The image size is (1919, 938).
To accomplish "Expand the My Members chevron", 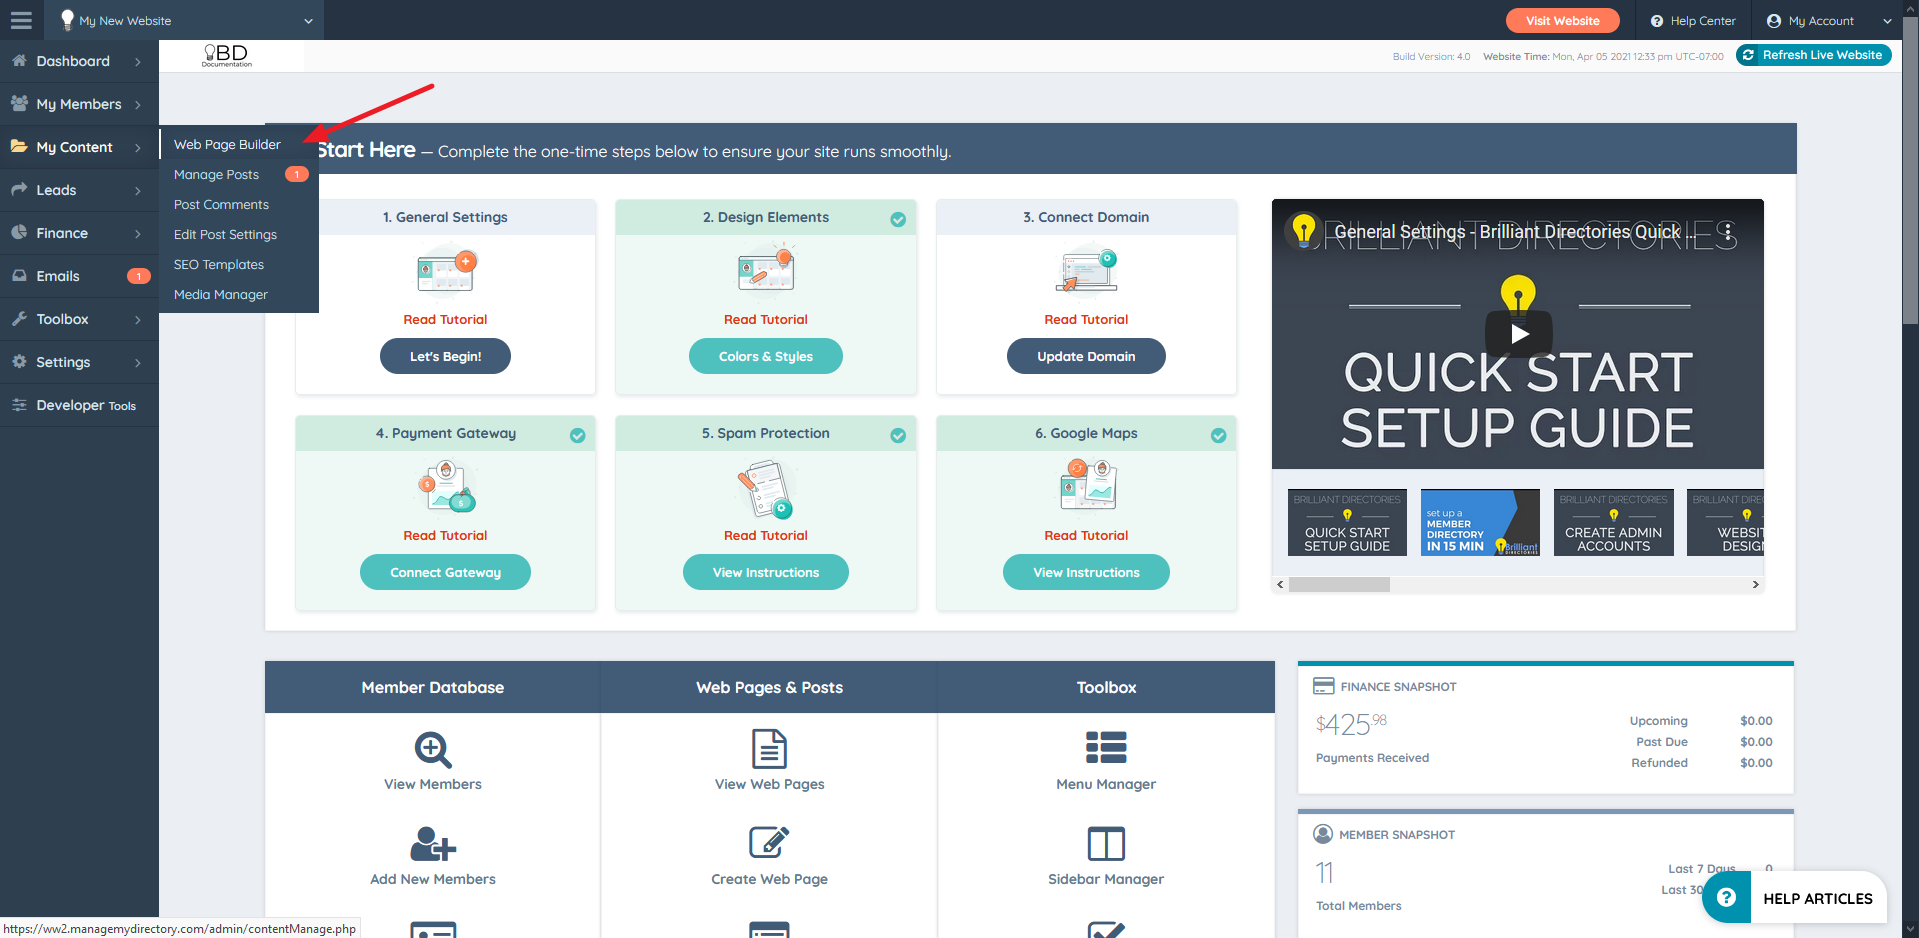I will coord(138,105).
